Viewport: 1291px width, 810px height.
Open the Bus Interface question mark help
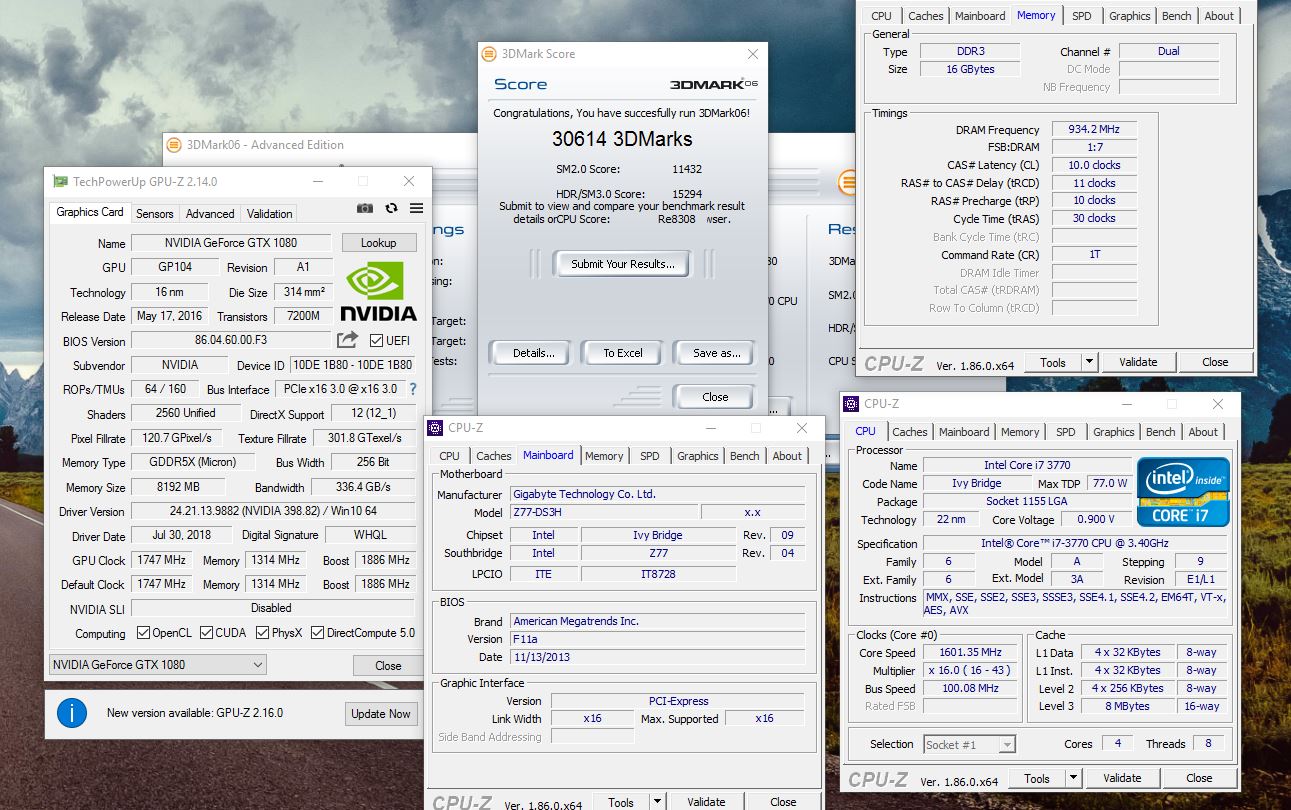pyautogui.click(x=412, y=389)
